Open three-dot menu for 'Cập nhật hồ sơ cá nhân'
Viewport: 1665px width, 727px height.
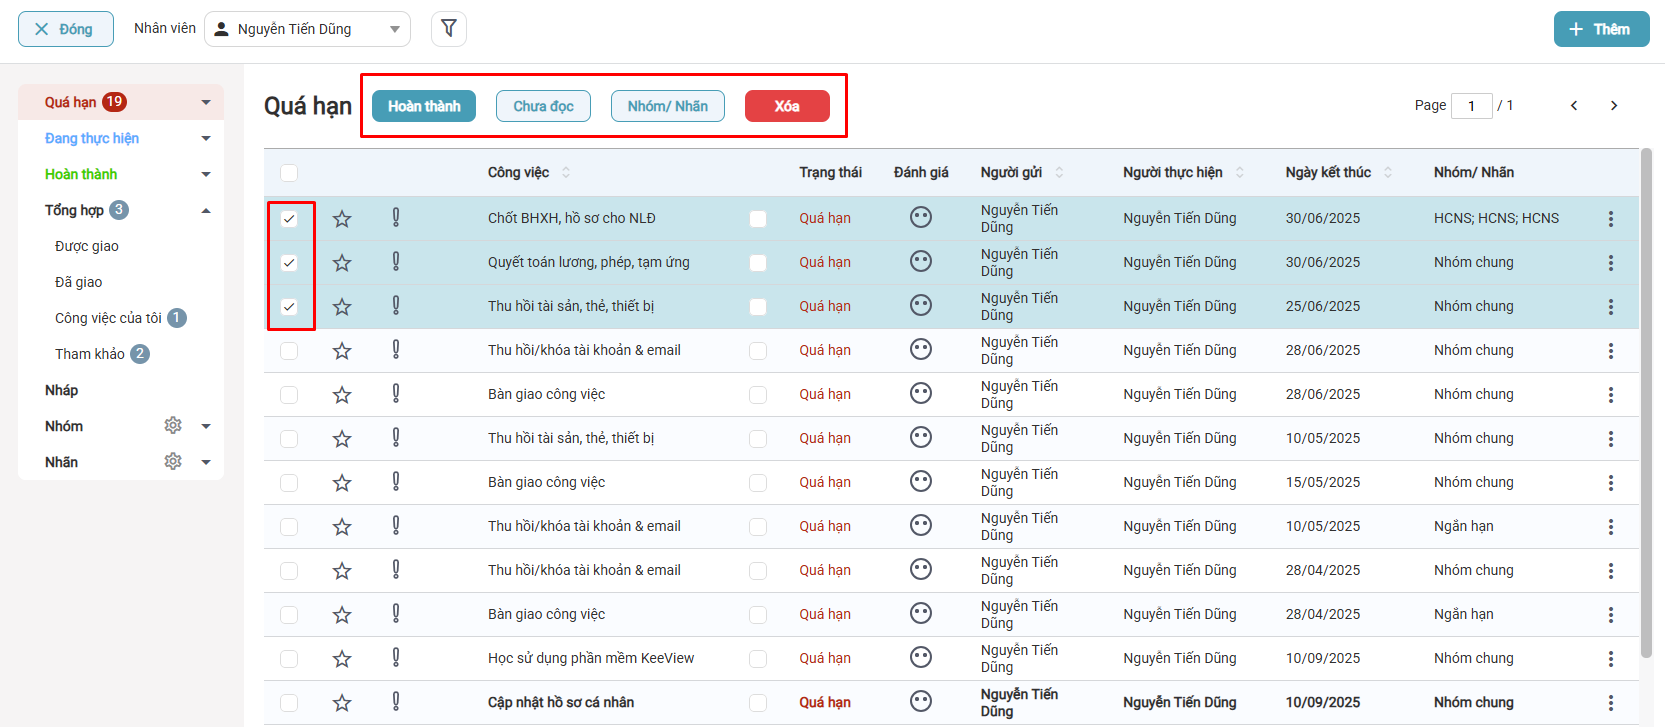click(x=1610, y=703)
